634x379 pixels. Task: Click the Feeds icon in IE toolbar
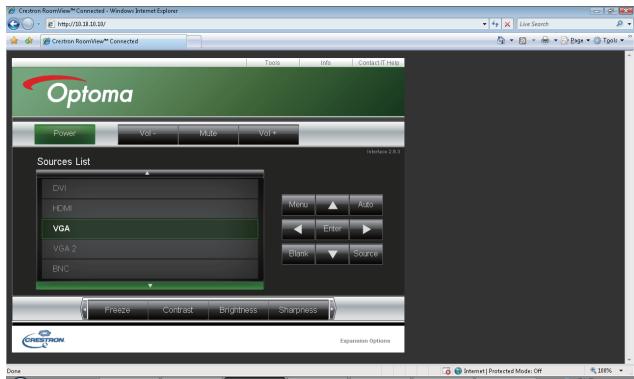(x=522, y=40)
